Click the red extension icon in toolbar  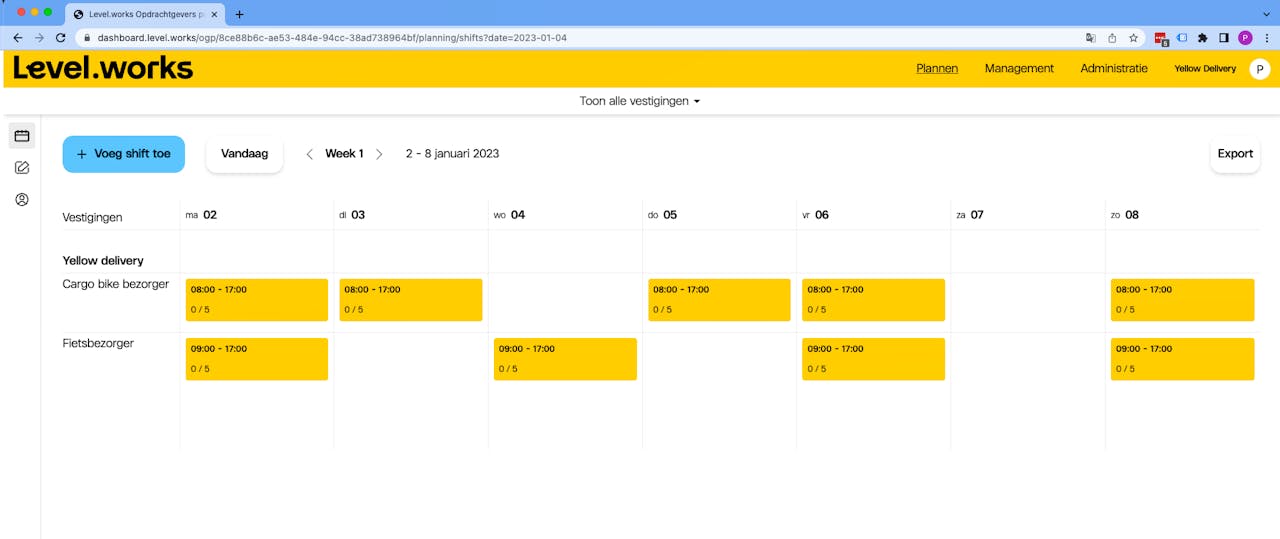pyautogui.click(x=1162, y=38)
